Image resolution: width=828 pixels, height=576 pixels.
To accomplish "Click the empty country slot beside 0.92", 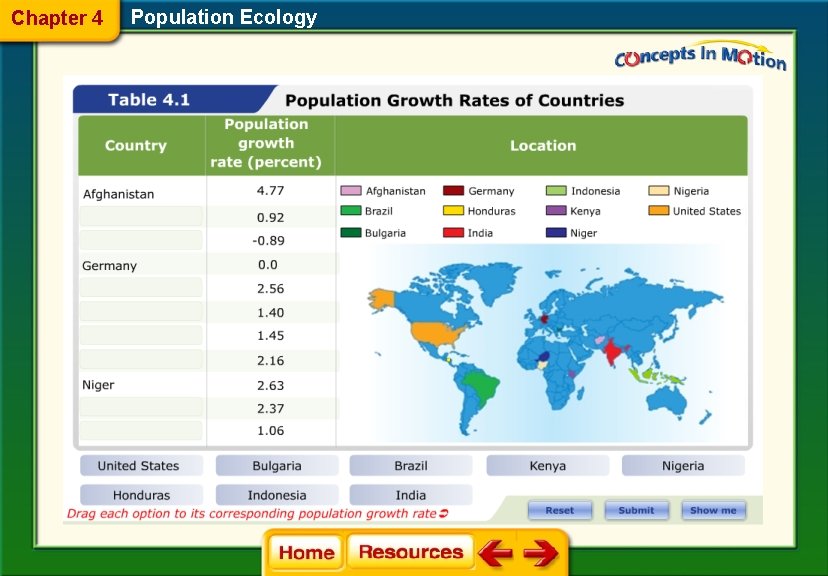I will pyautogui.click(x=141, y=216).
